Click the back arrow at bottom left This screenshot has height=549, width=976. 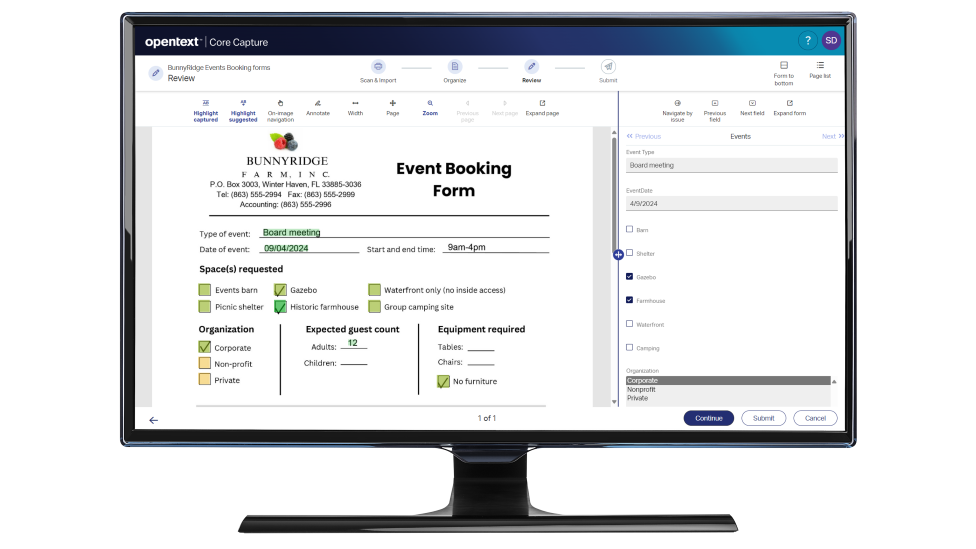pos(154,420)
